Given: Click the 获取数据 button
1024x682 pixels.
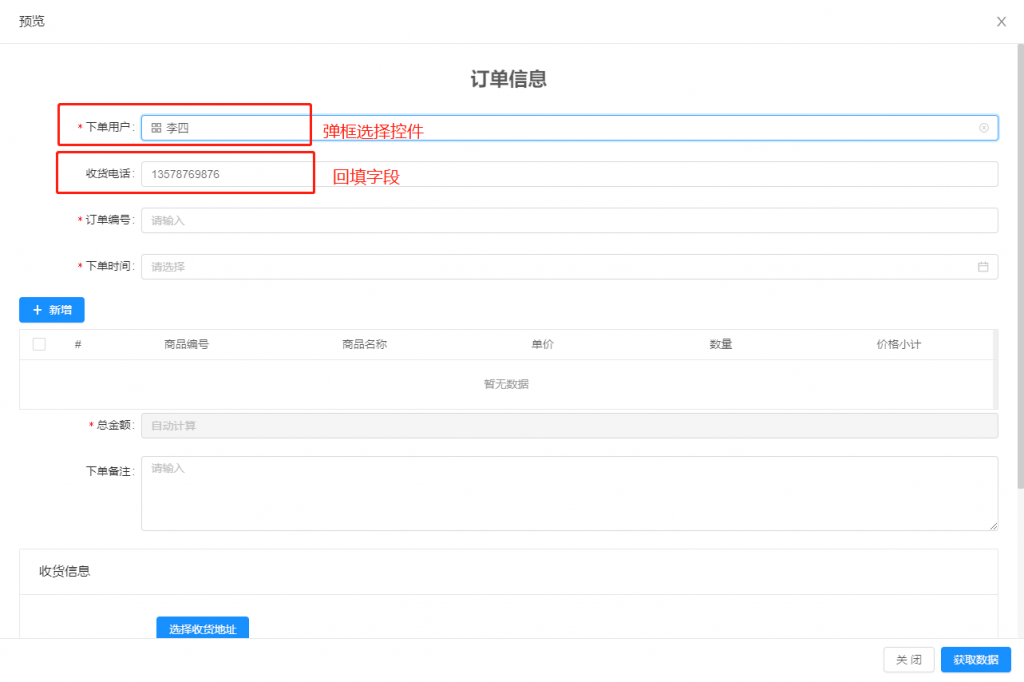Looking at the screenshot, I should (975, 660).
